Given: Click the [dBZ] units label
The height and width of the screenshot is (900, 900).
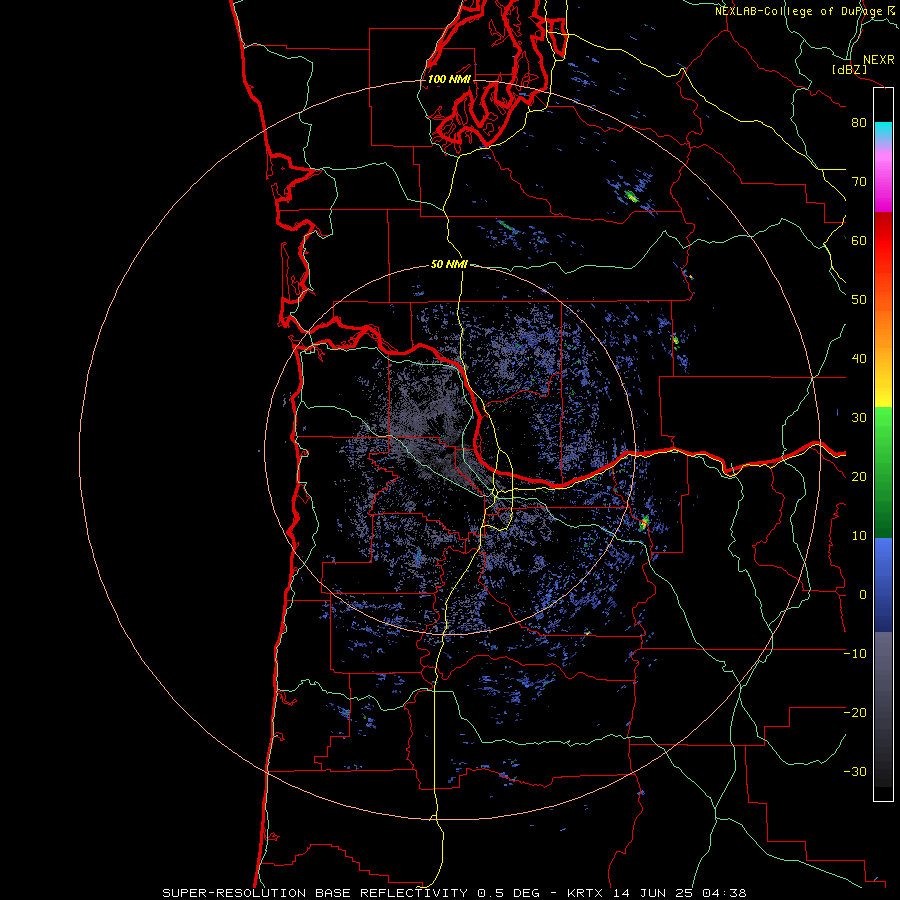Looking at the screenshot, I should (849, 69).
